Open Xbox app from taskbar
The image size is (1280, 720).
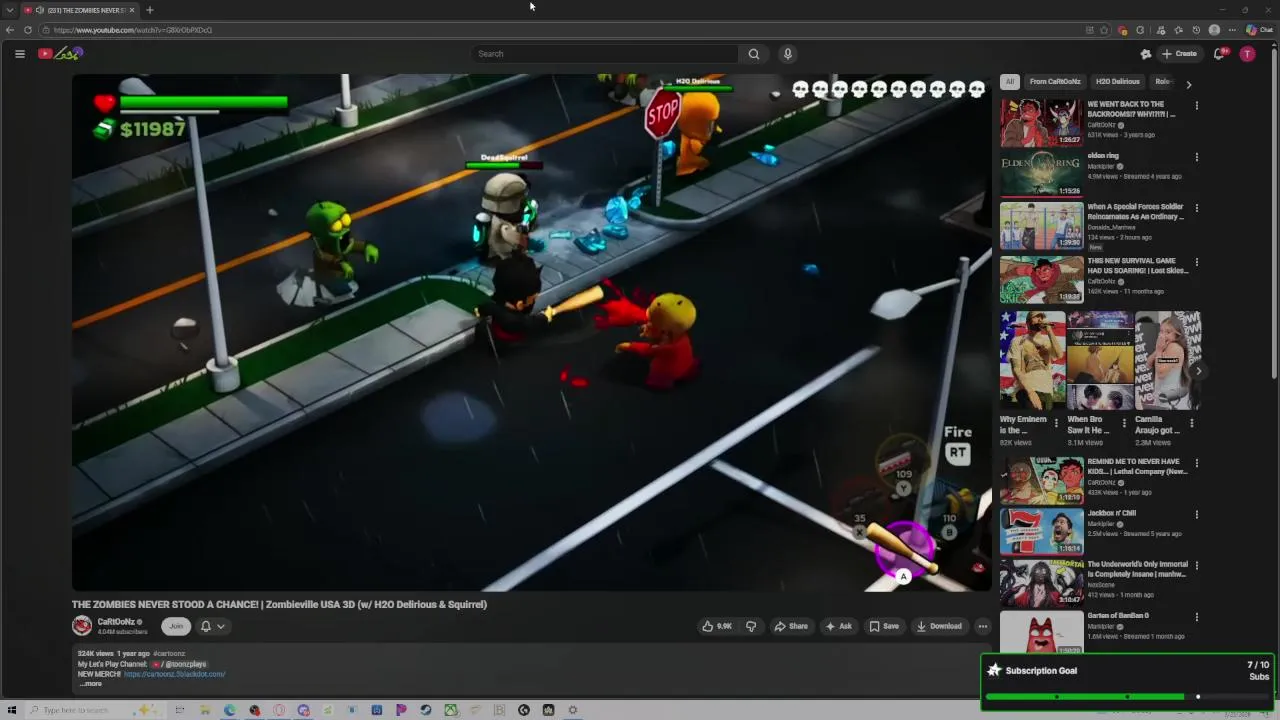tap(450, 710)
